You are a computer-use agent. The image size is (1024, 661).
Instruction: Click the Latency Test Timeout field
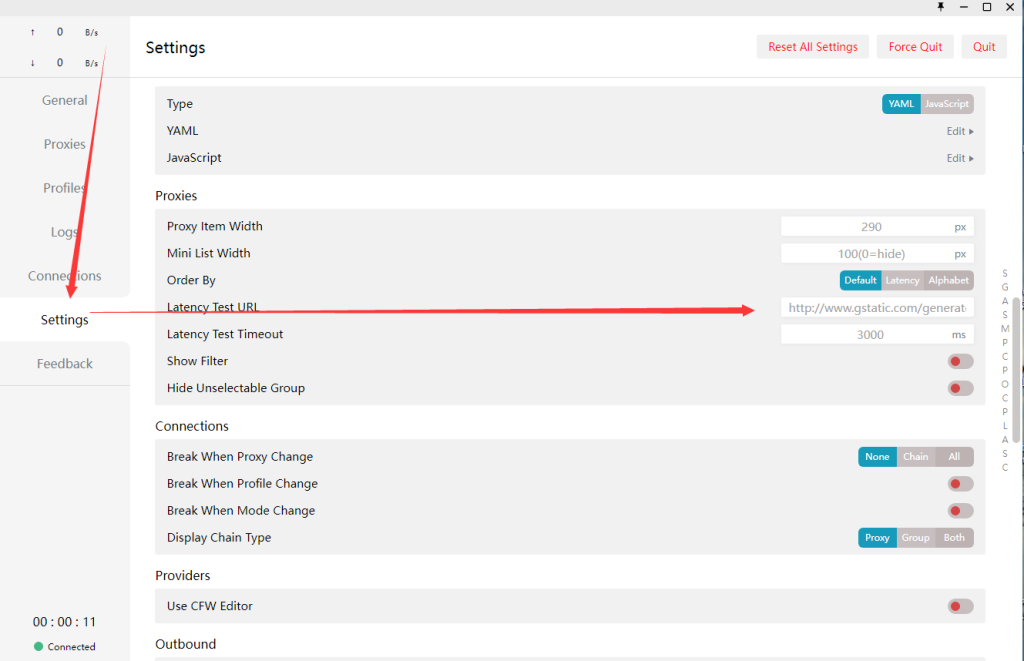pyautogui.click(x=877, y=334)
